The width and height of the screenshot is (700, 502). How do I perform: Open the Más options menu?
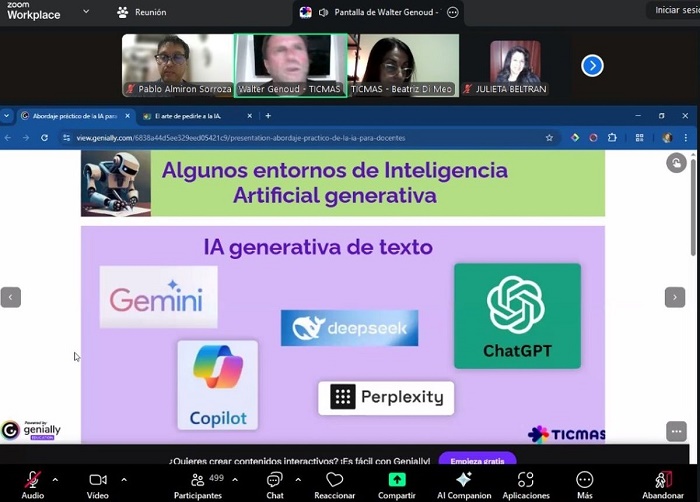(x=585, y=481)
